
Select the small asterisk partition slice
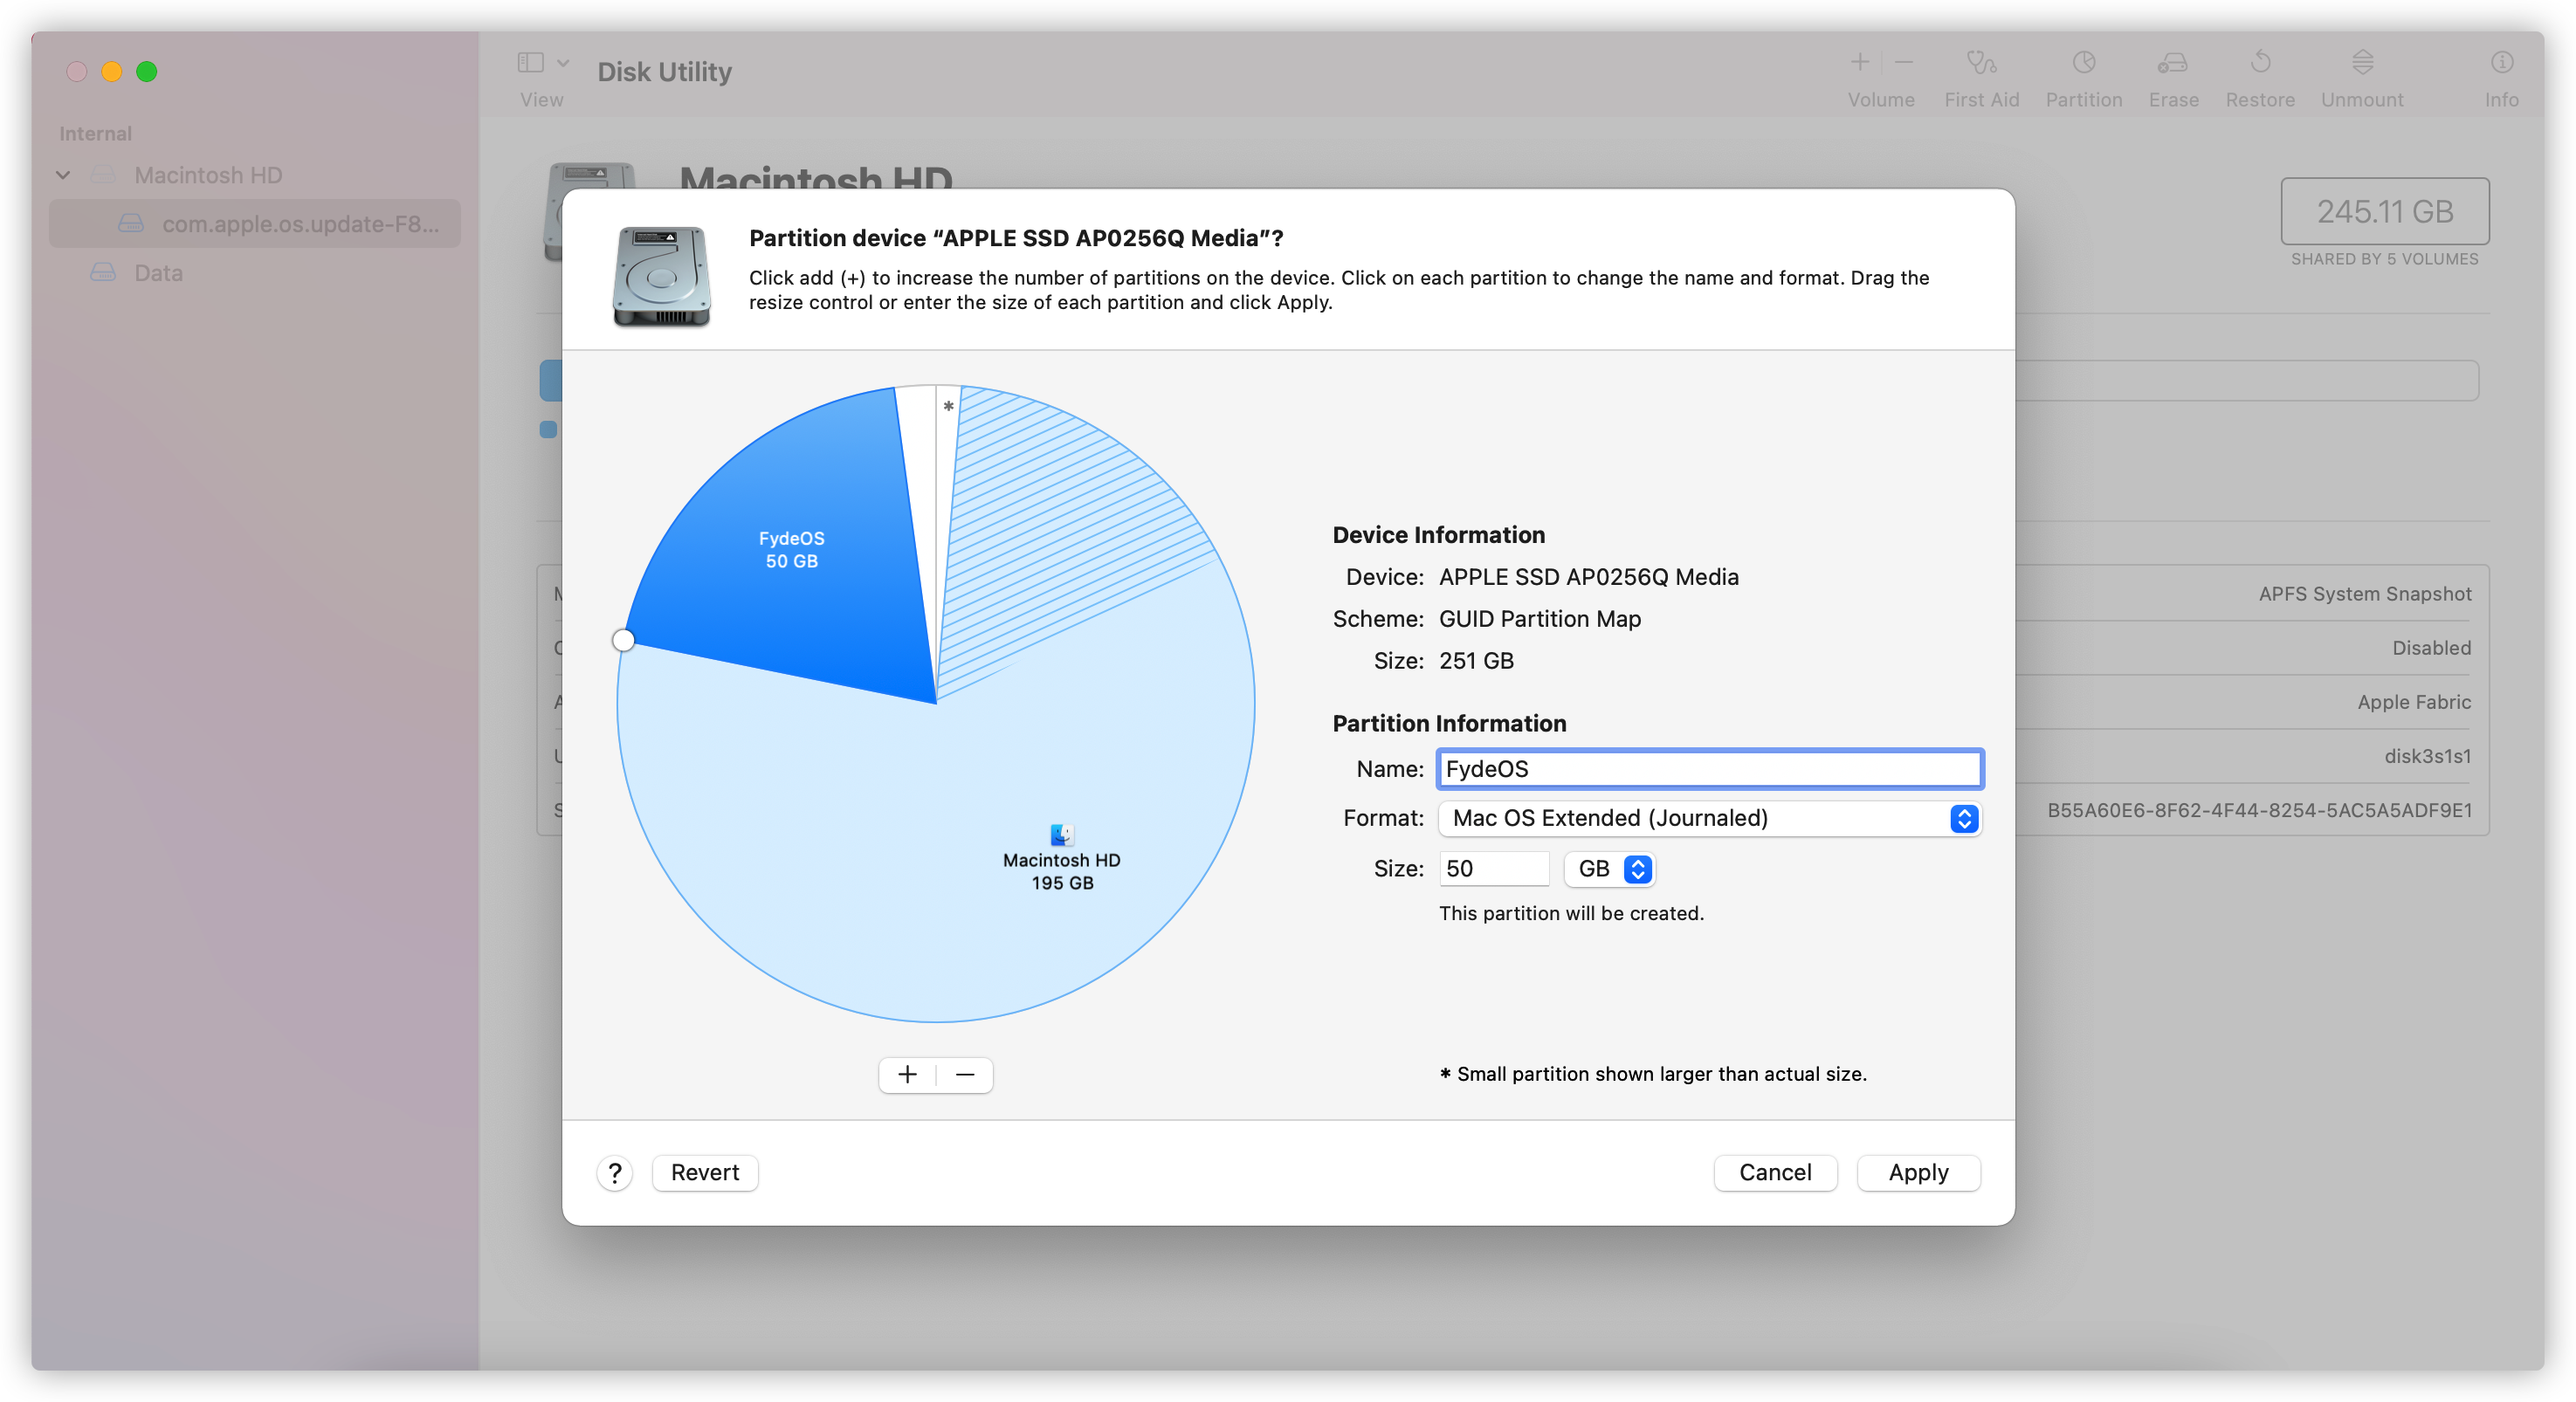pyautogui.click(x=947, y=406)
